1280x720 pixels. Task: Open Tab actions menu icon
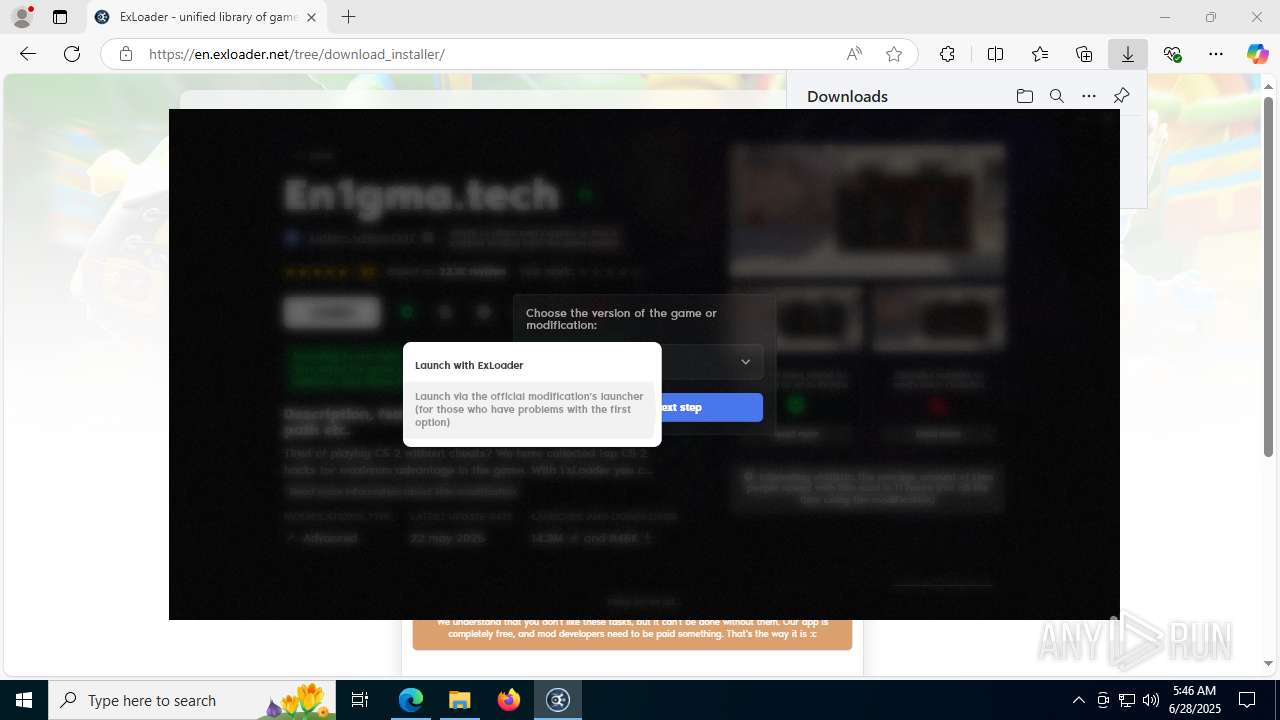click(x=60, y=17)
